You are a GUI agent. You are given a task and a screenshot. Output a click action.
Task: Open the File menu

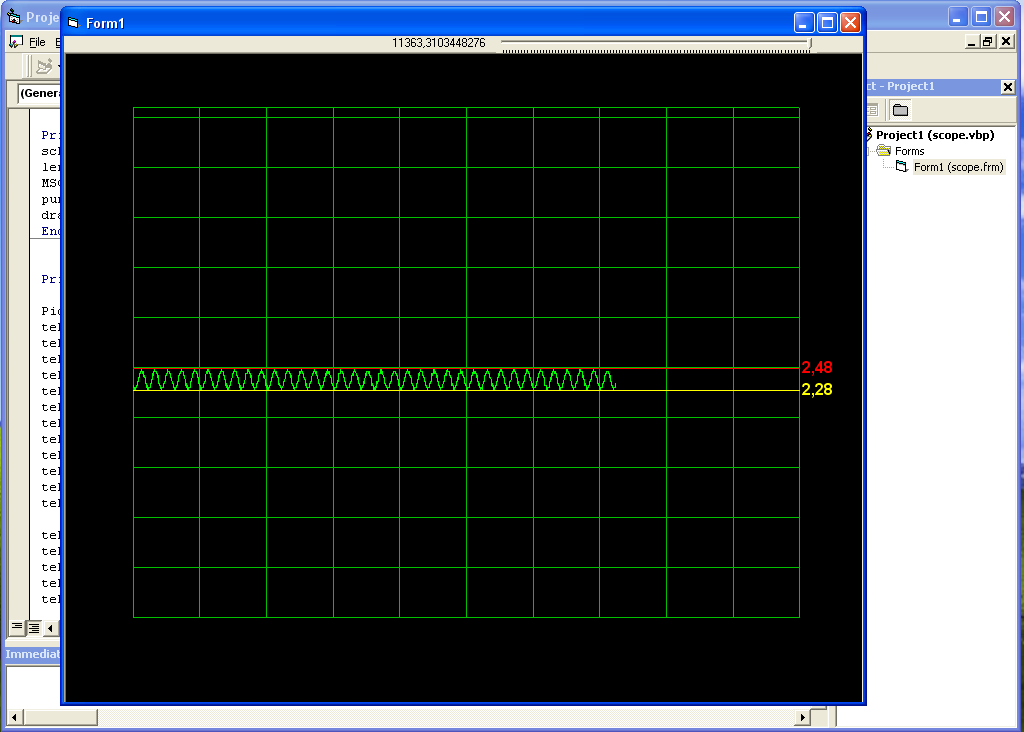coord(37,42)
